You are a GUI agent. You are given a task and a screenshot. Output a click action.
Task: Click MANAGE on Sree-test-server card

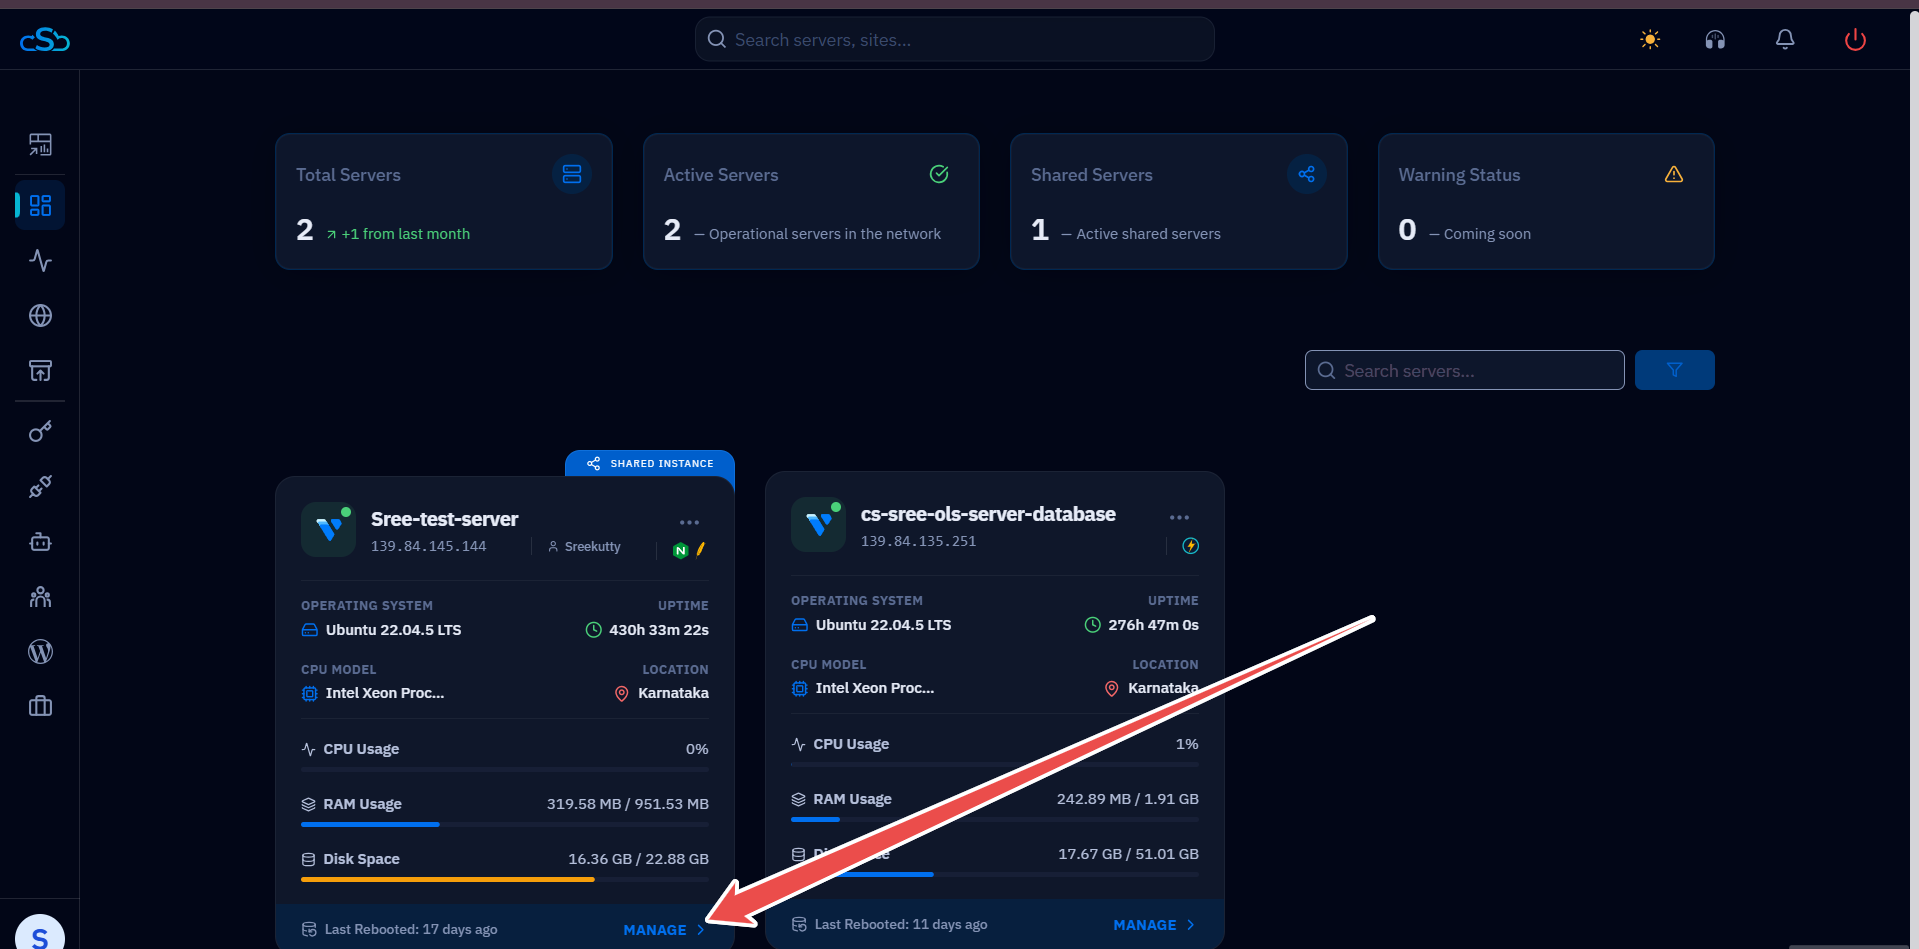664,930
